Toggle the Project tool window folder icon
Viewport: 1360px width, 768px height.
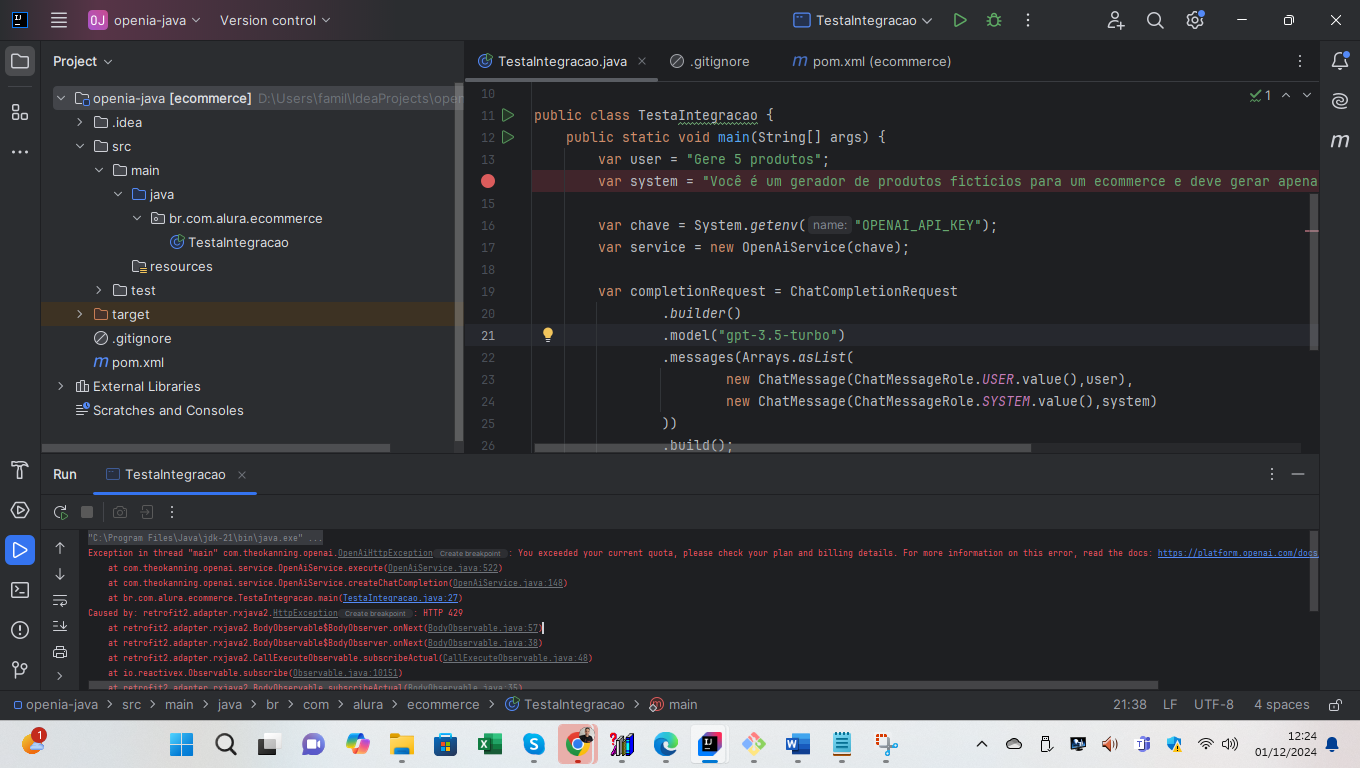click(x=20, y=61)
